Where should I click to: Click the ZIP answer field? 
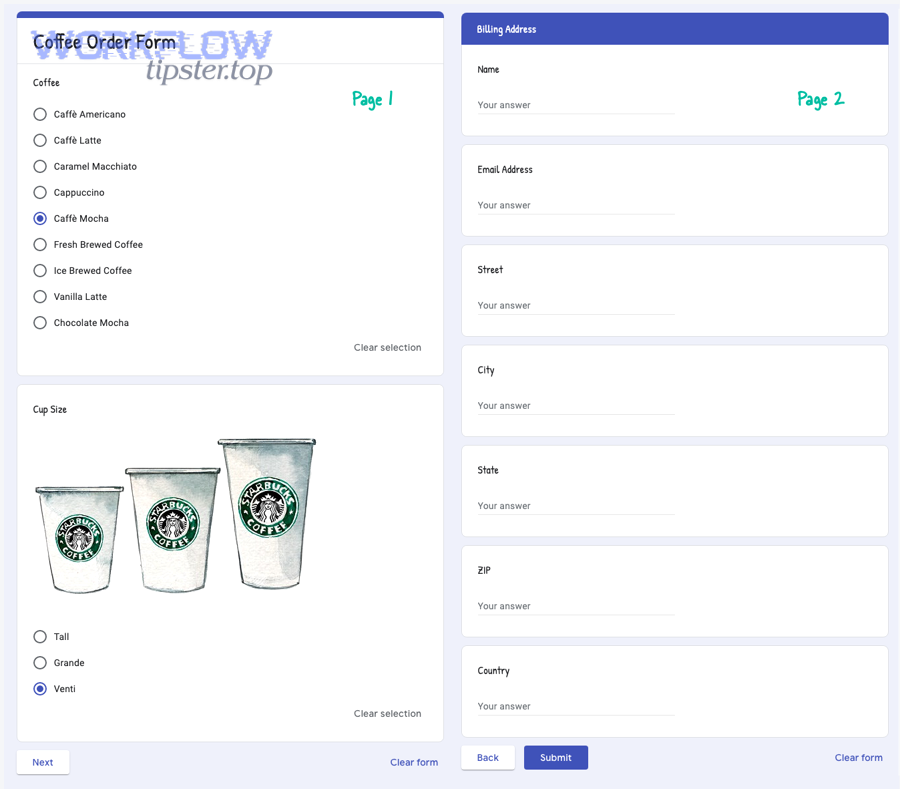click(x=576, y=606)
